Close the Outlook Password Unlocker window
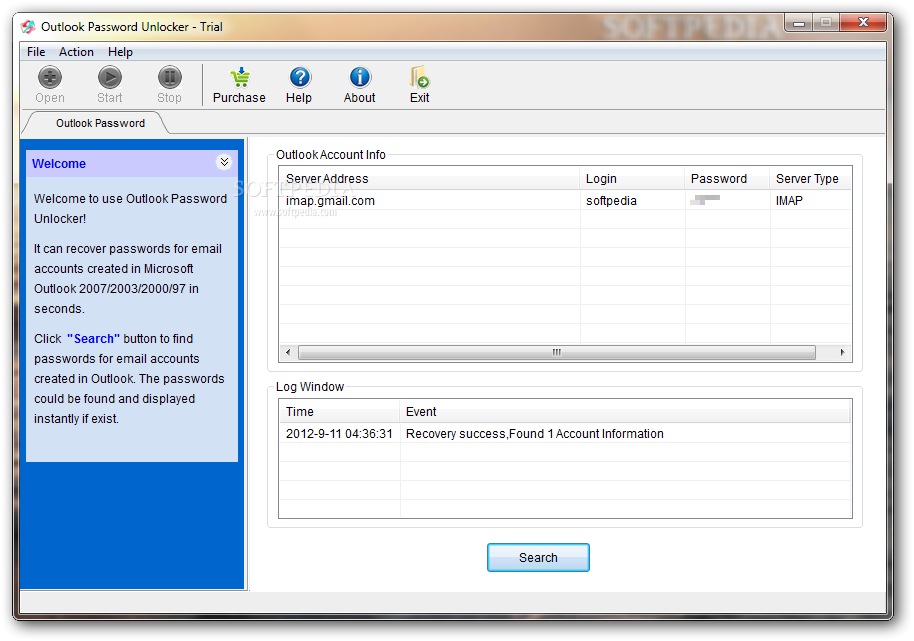This screenshot has height=641, width=914. (863, 23)
